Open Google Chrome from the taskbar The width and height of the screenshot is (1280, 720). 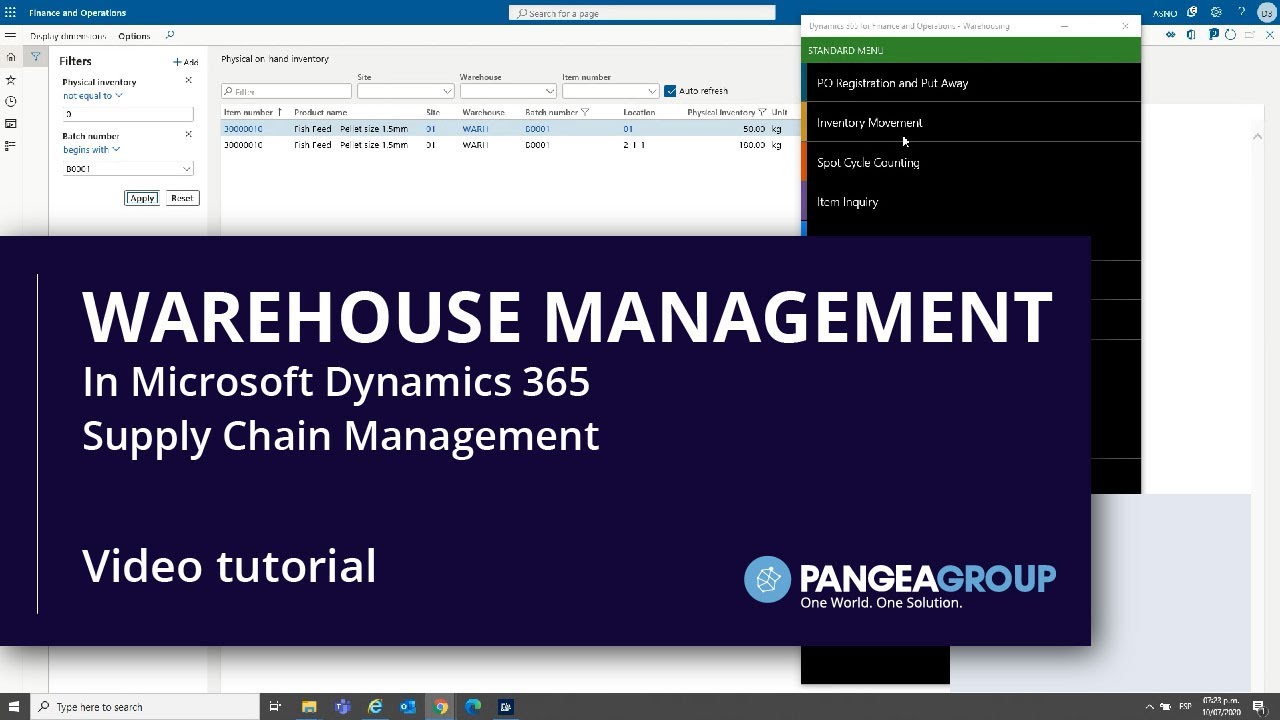[x=440, y=707]
